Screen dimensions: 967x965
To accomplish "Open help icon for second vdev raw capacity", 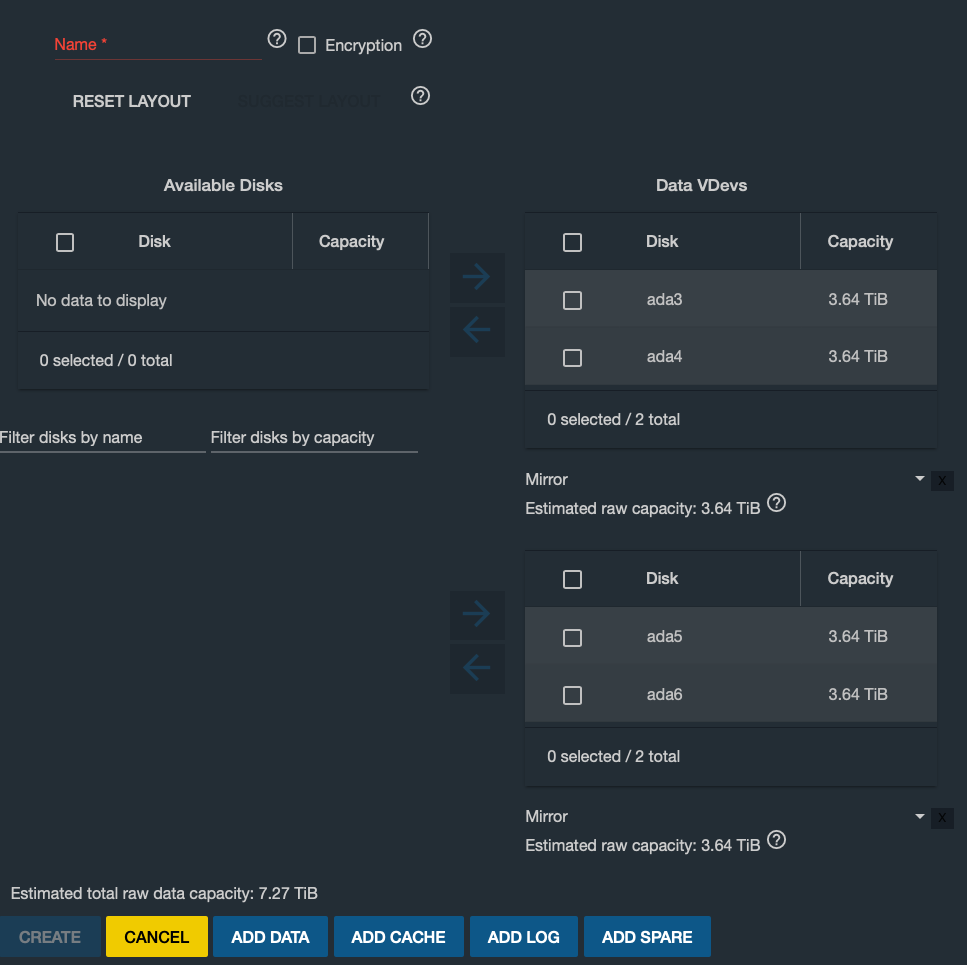I will [x=776, y=840].
